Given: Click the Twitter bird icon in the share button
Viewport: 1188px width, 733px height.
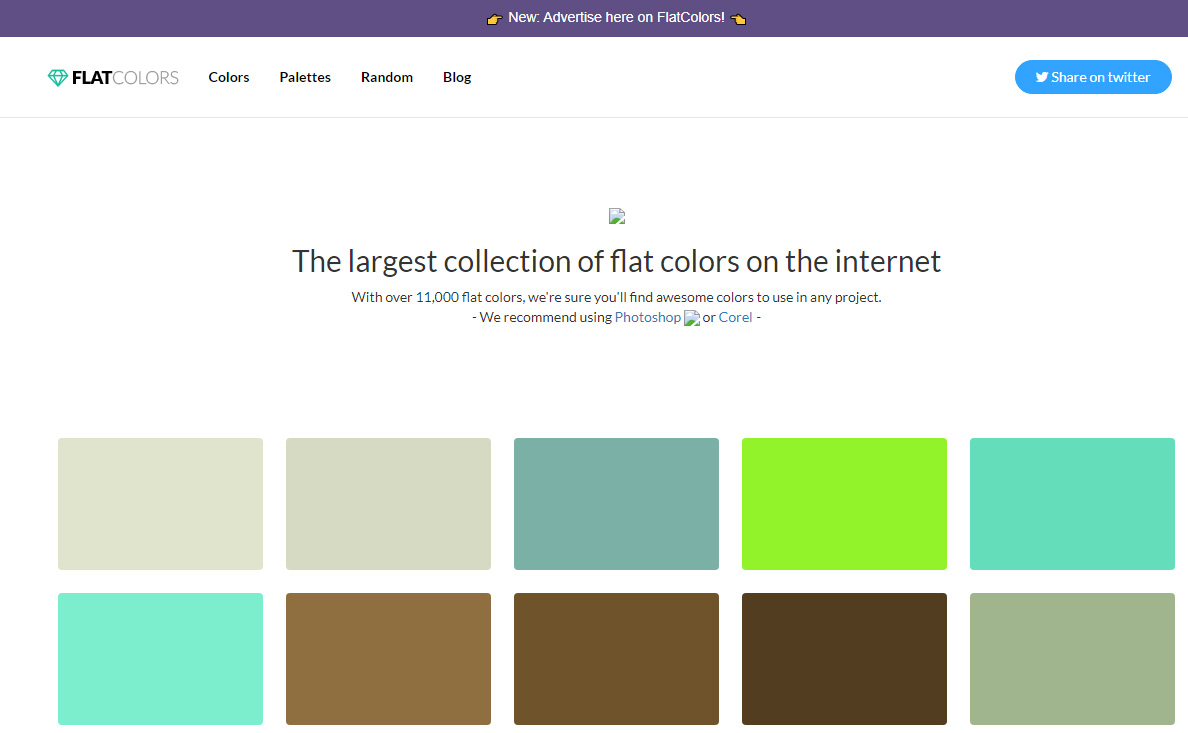Looking at the screenshot, I should point(1042,77).
